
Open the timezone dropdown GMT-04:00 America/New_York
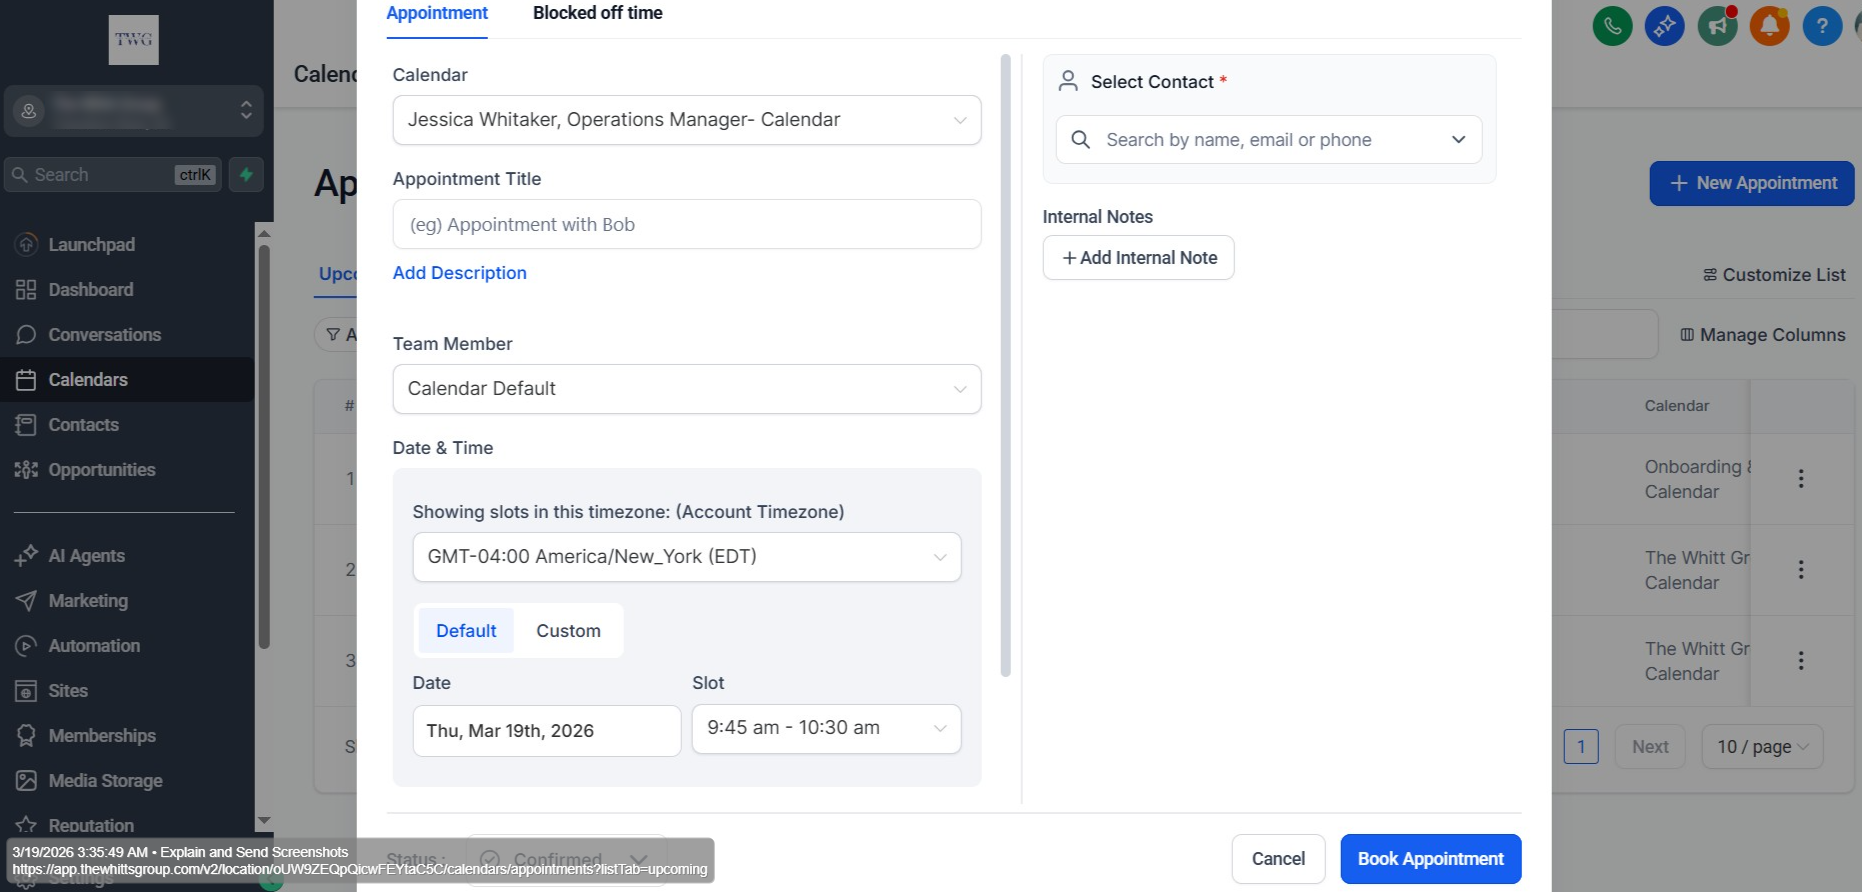[687, 557]
